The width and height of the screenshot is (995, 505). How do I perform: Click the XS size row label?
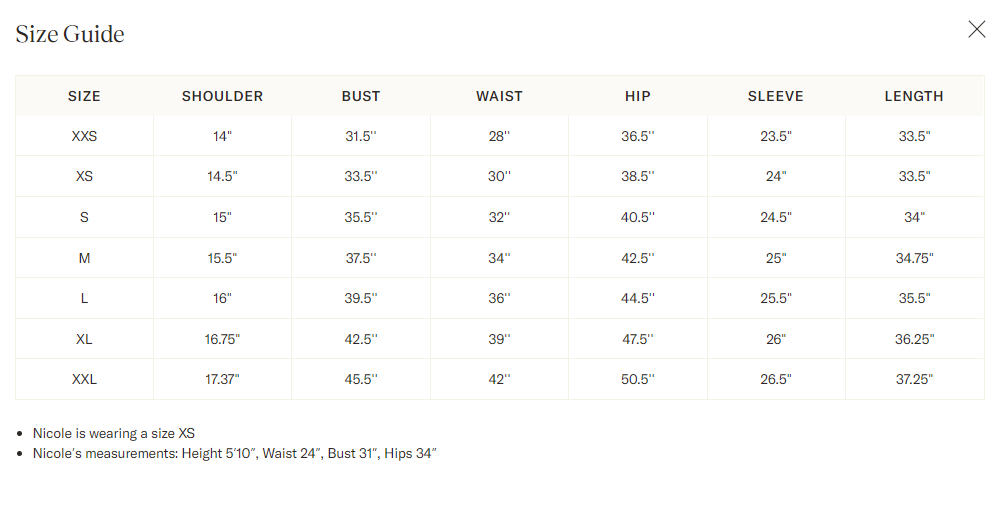(x=84, y=176)
